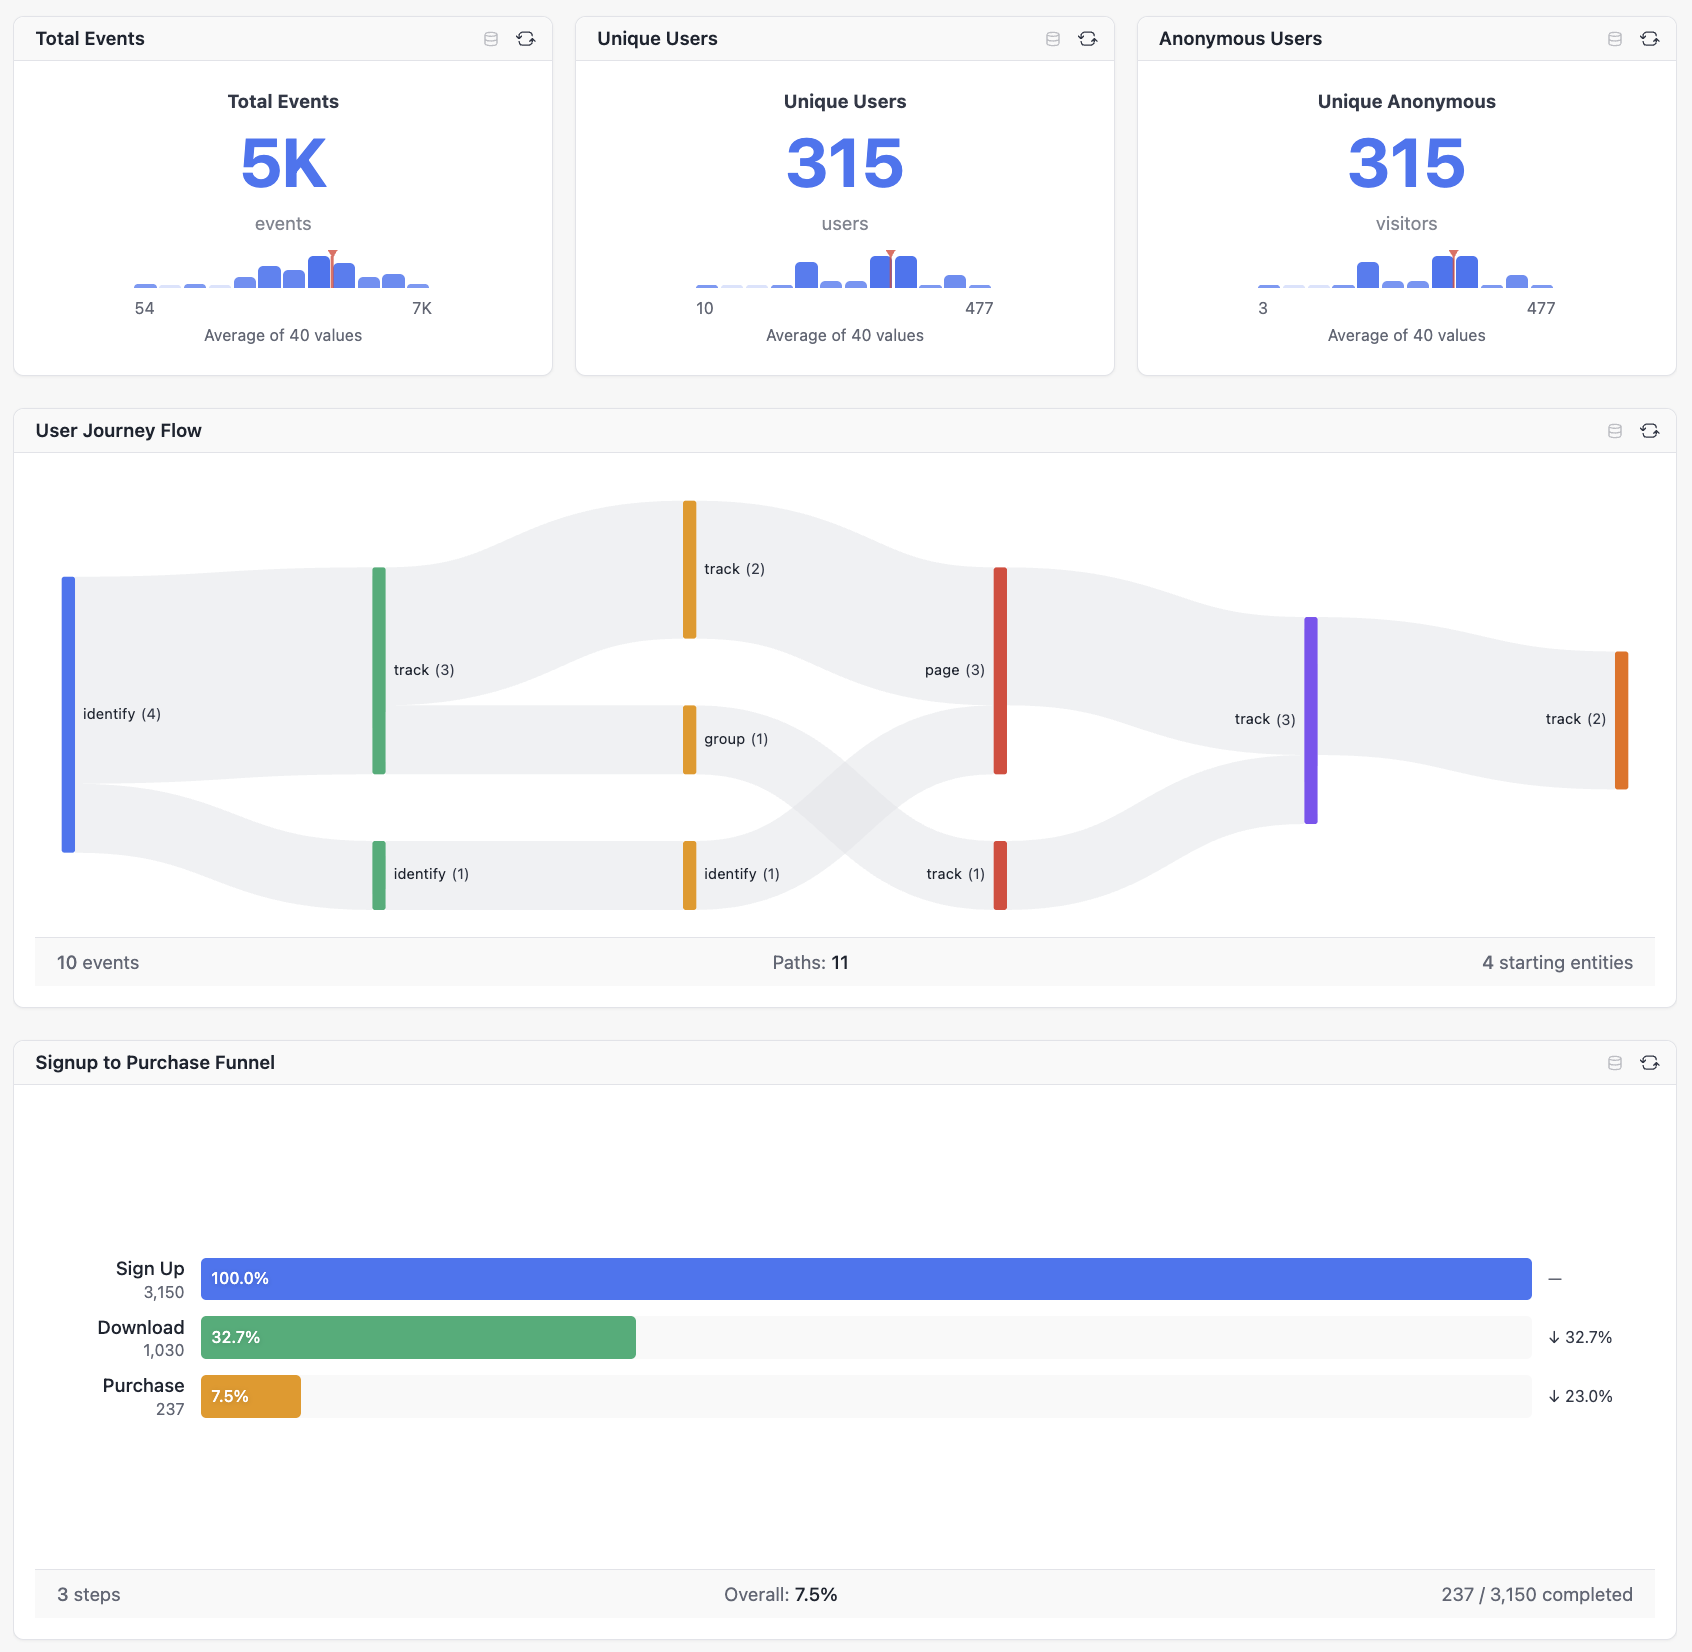Click the 4 starting entities label
1692x1652 pixels.
1557,962
